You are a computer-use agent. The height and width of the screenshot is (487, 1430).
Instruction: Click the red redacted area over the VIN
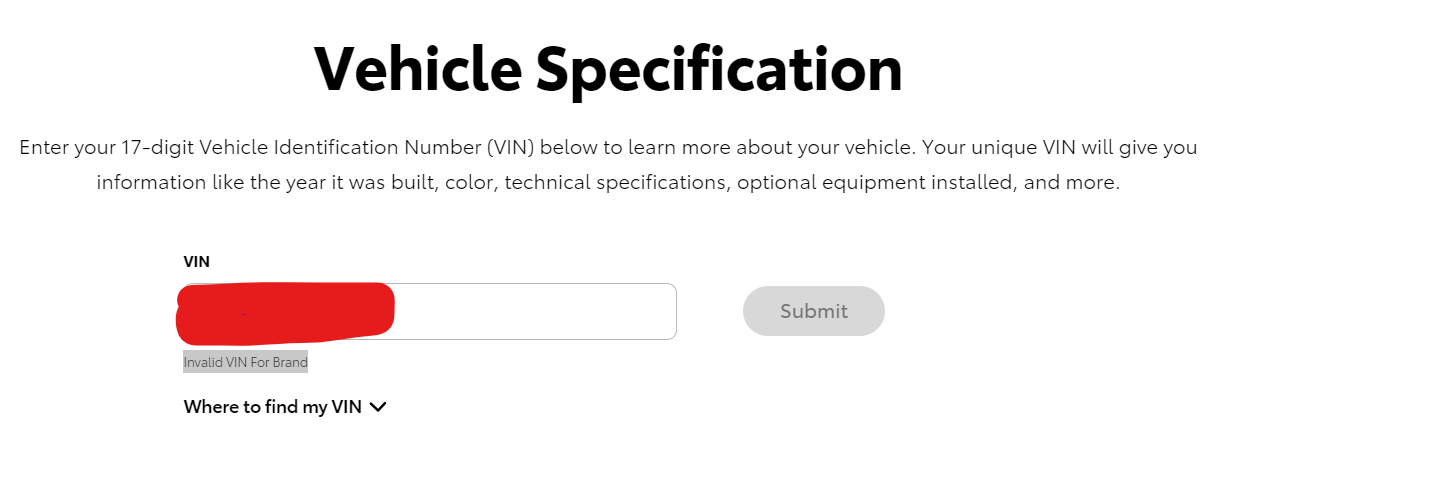coord(285,309)
